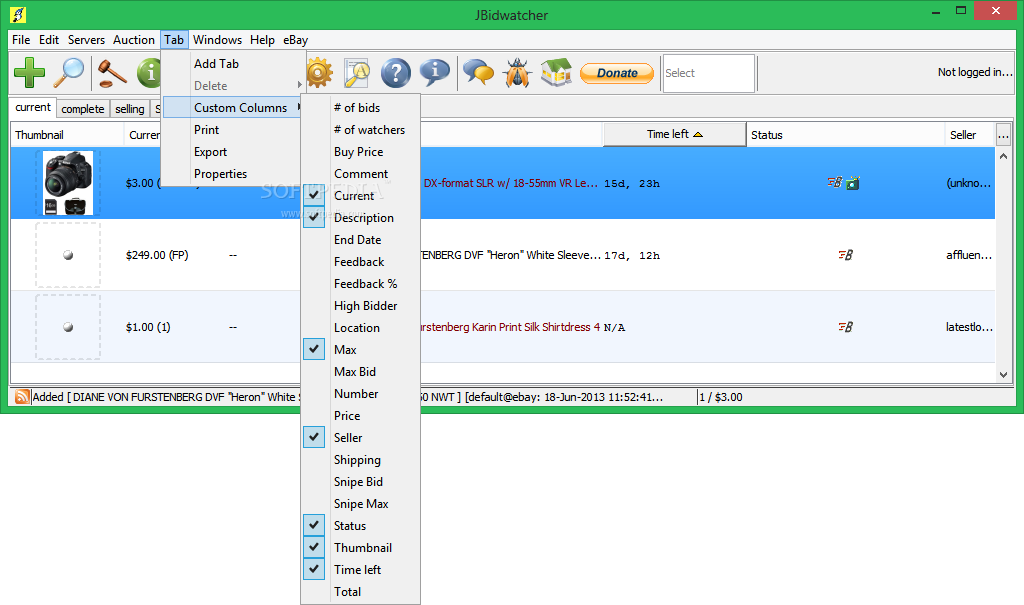Click the document magnifier icon in toolbar
Screen dimensions: 1024x605
coord(357,73)
